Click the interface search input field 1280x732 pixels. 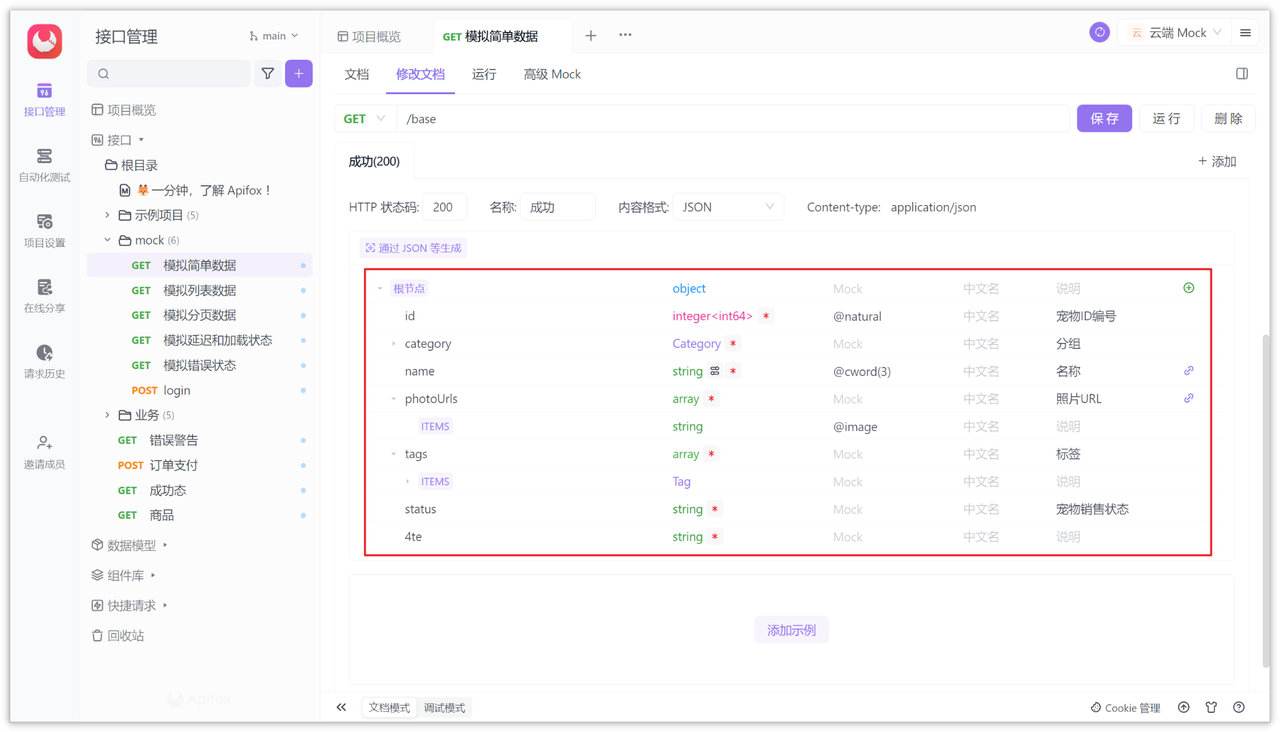pos(168,74)
